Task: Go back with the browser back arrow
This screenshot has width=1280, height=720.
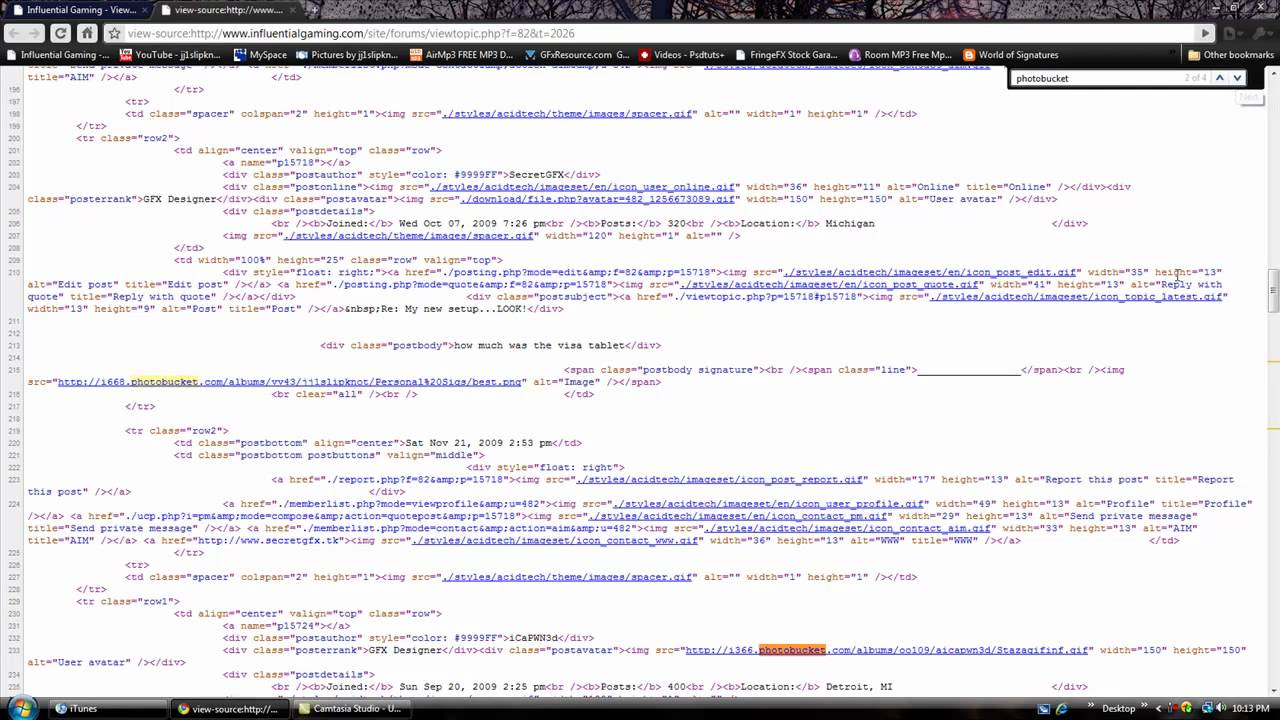Action: click(12, 33)
